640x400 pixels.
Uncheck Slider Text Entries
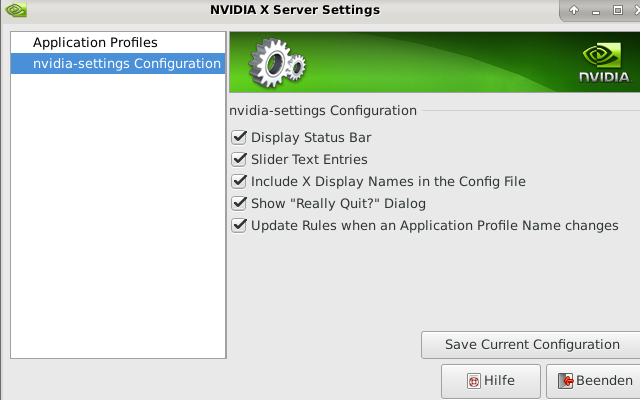coord(239,160)
